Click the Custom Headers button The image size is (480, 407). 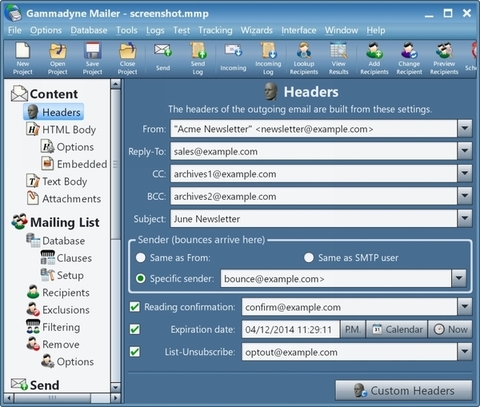(404, 390)
